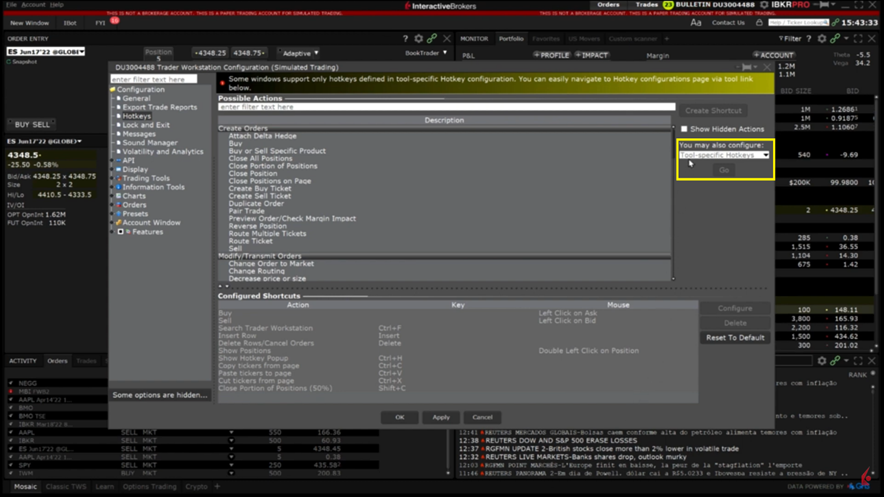Click the help question mark in Order Entry
884x497 pixels.
tap(405, 39)
